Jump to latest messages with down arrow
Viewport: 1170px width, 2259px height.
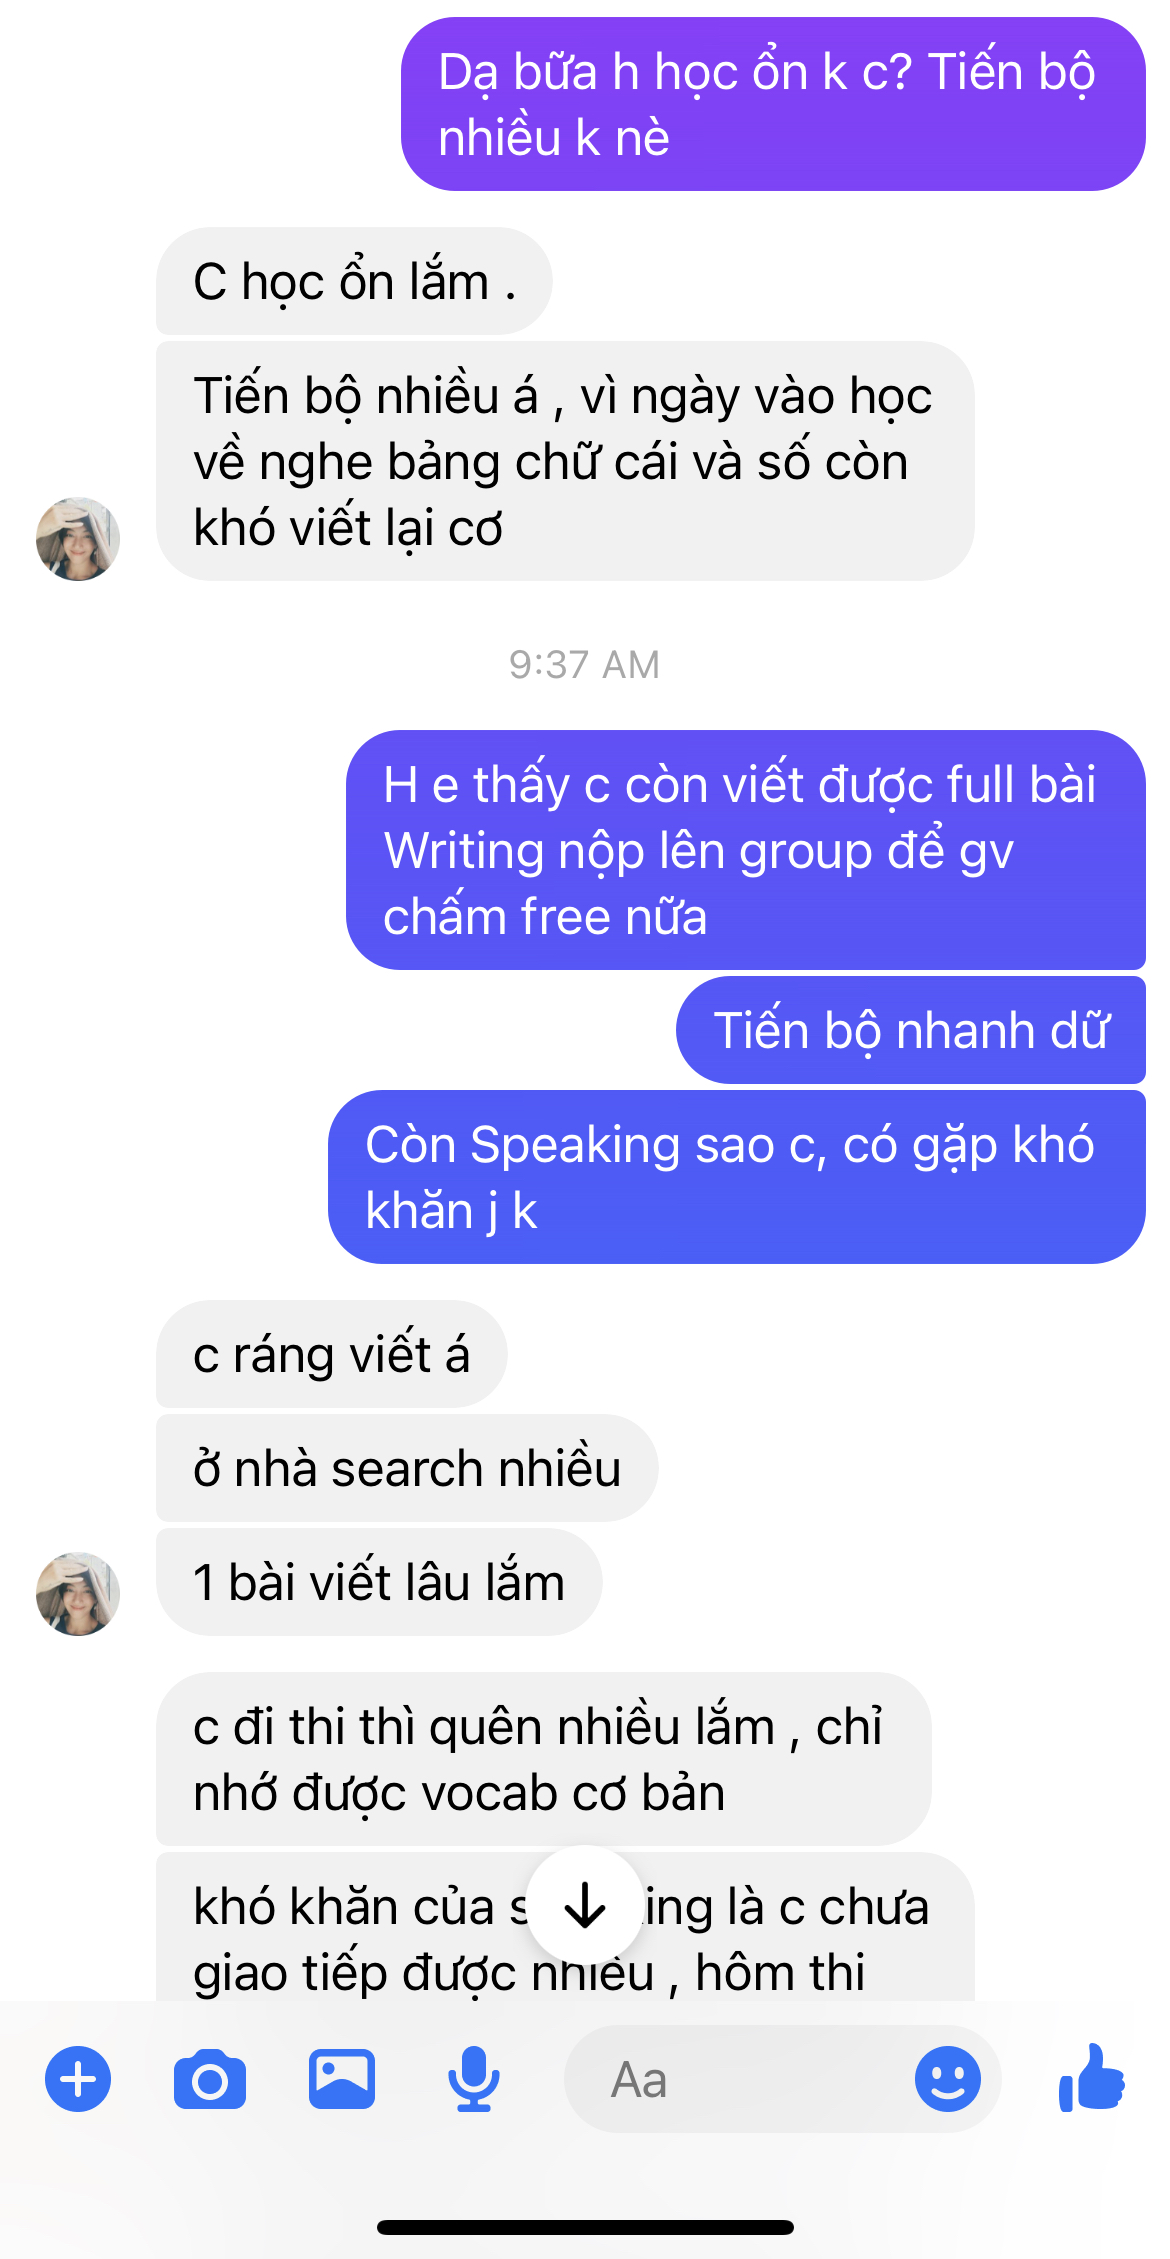click(x=585, y=1904)
